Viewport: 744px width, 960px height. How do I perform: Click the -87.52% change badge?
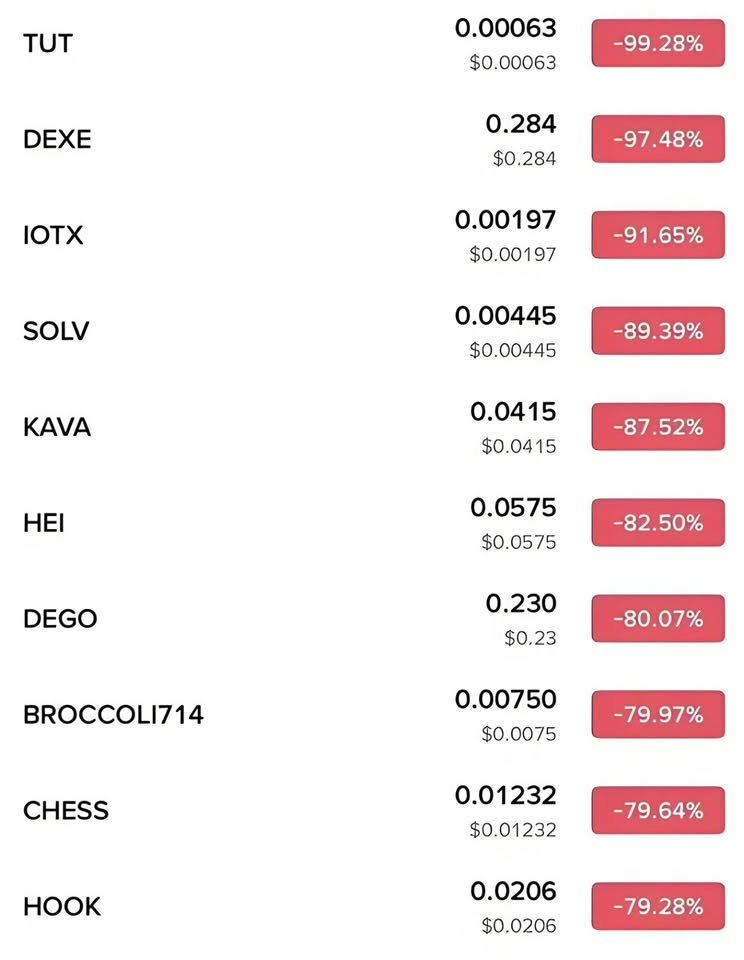(658, 427)
